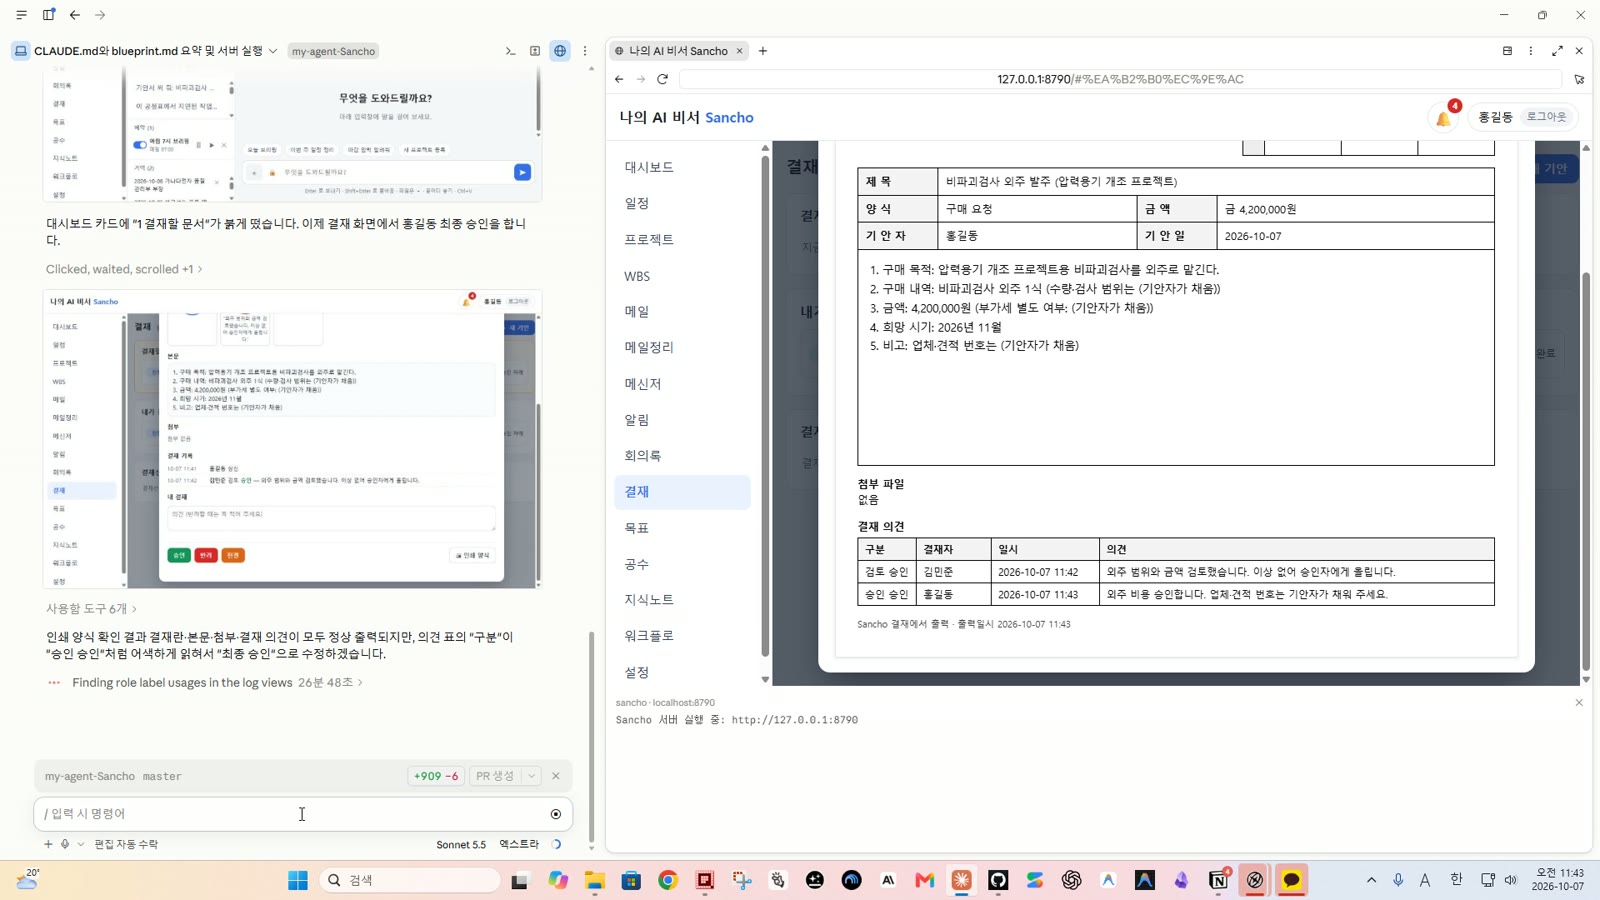The image size is (1600, 900).
Task: Select 프로젝트 in the Sancho sidebar
Action: (682, 239)
